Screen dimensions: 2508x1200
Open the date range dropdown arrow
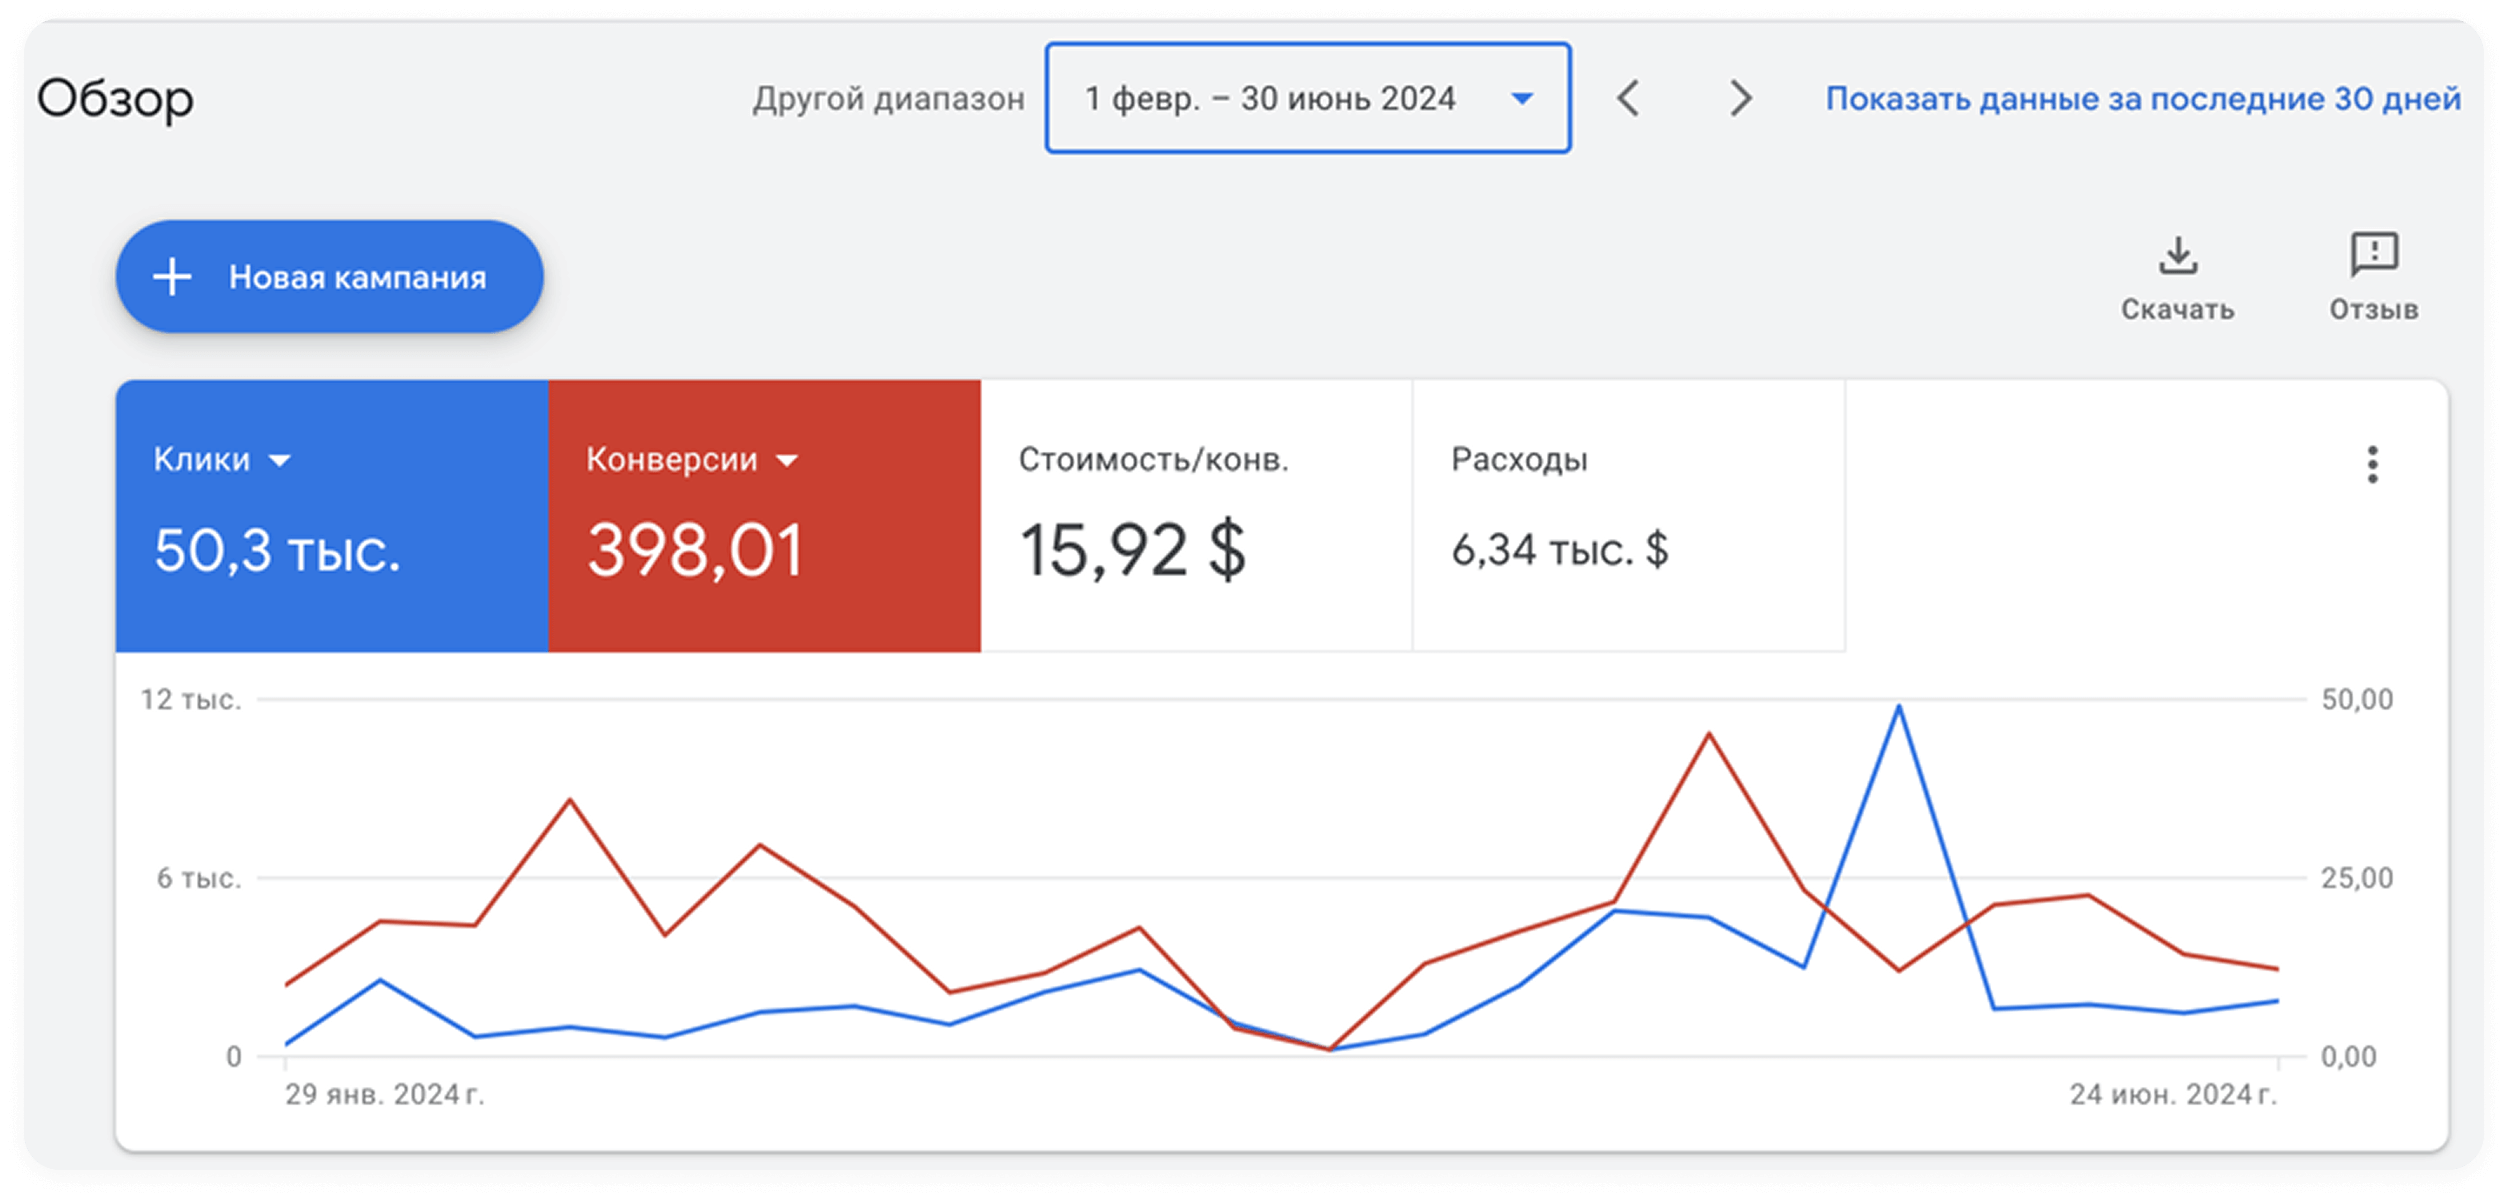pos(1522,98)
